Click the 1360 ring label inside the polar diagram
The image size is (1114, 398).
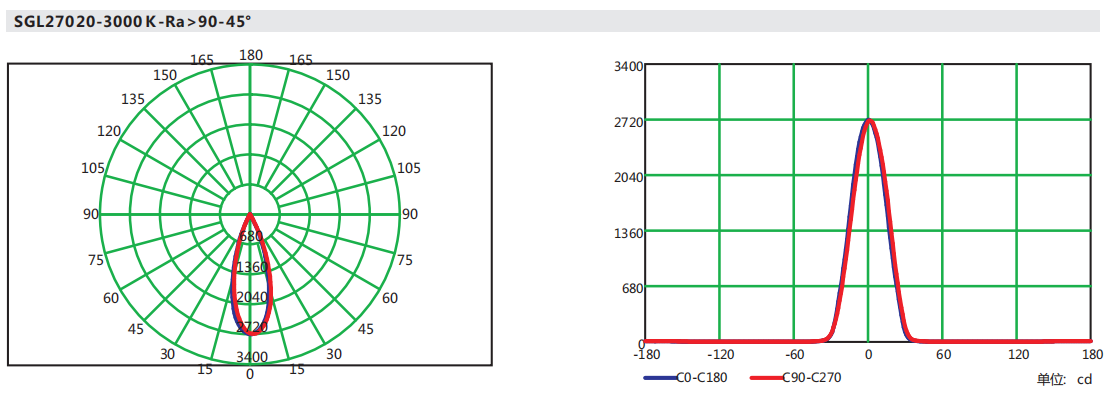252,267
